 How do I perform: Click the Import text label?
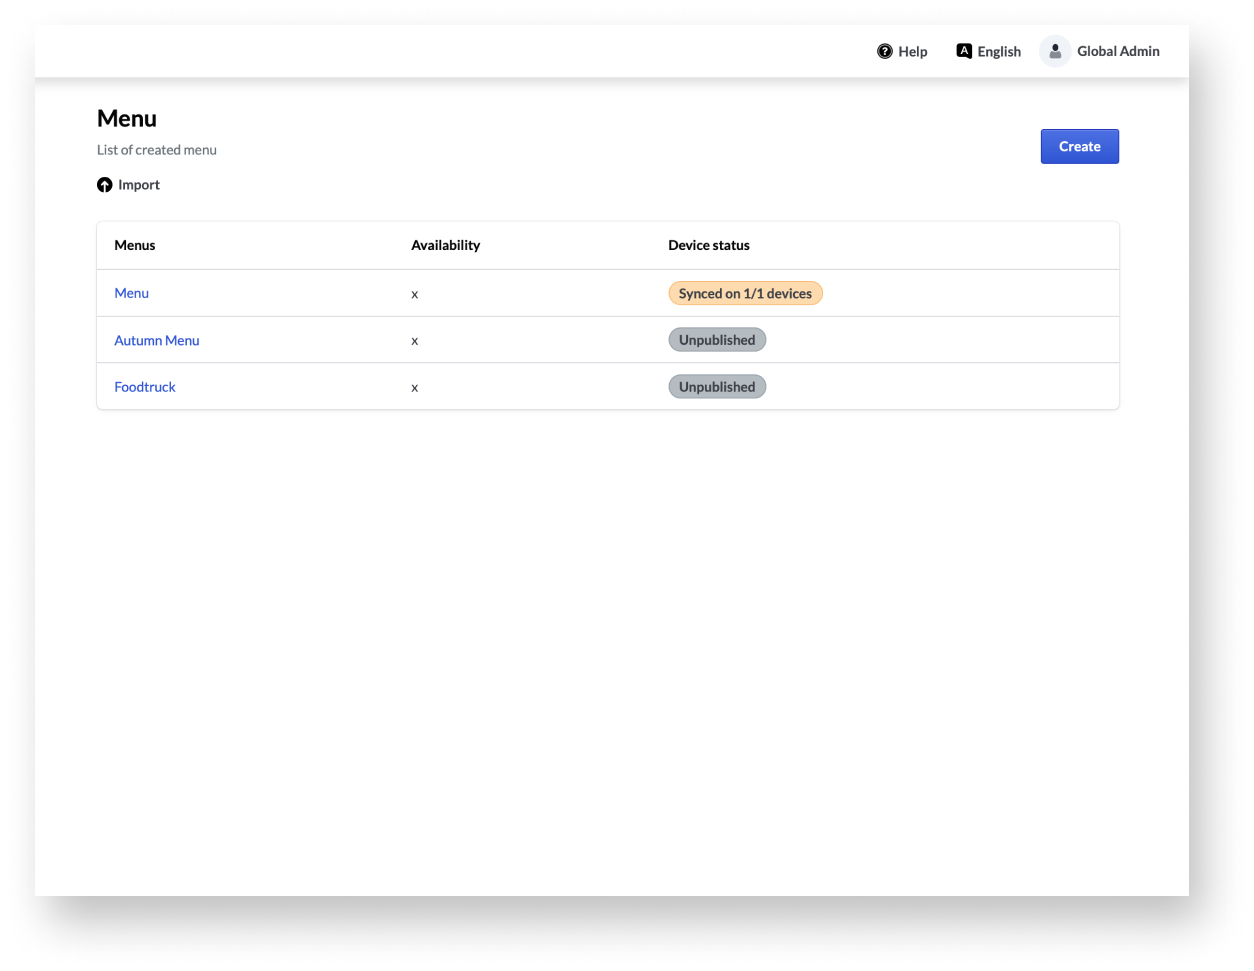click(139, 185)
